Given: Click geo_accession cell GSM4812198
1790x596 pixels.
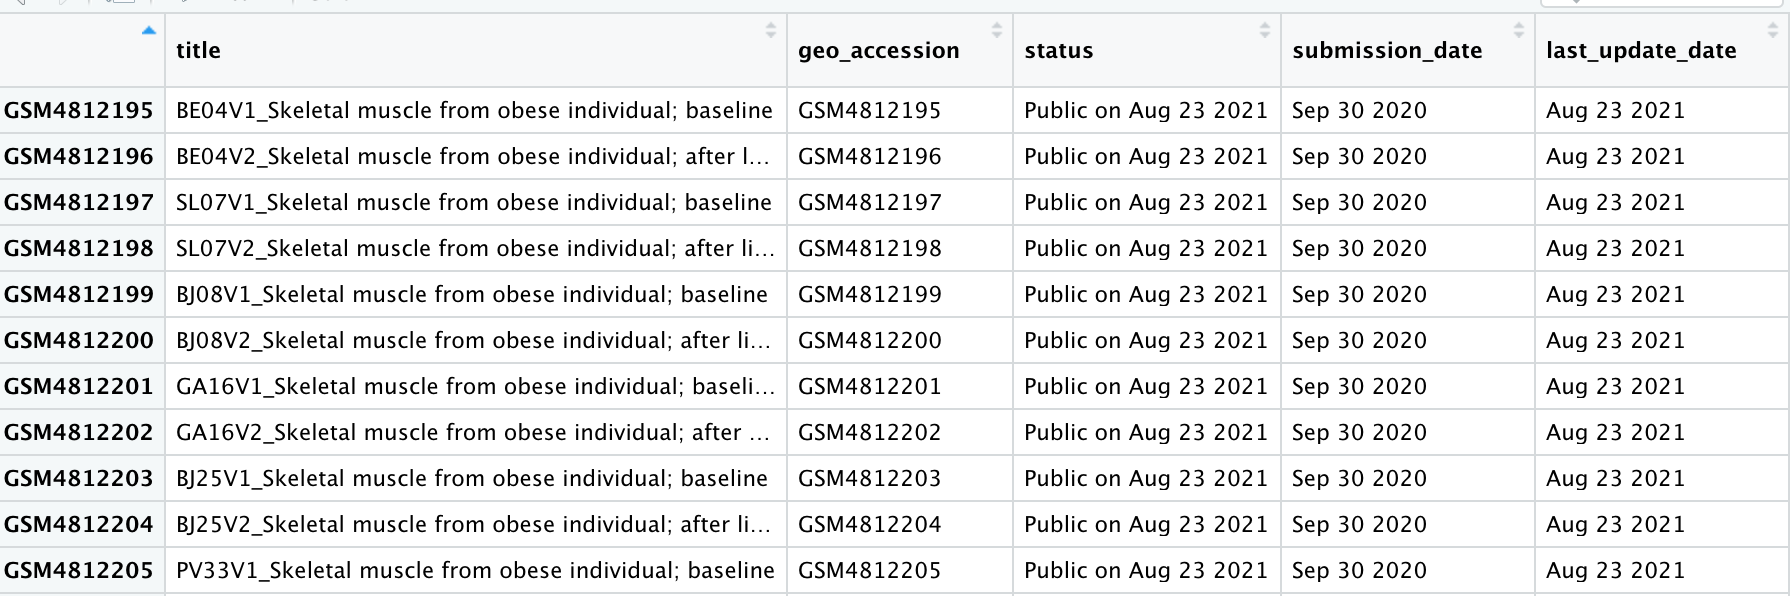Looking at the screenshot, I should (x=869, y=249).
